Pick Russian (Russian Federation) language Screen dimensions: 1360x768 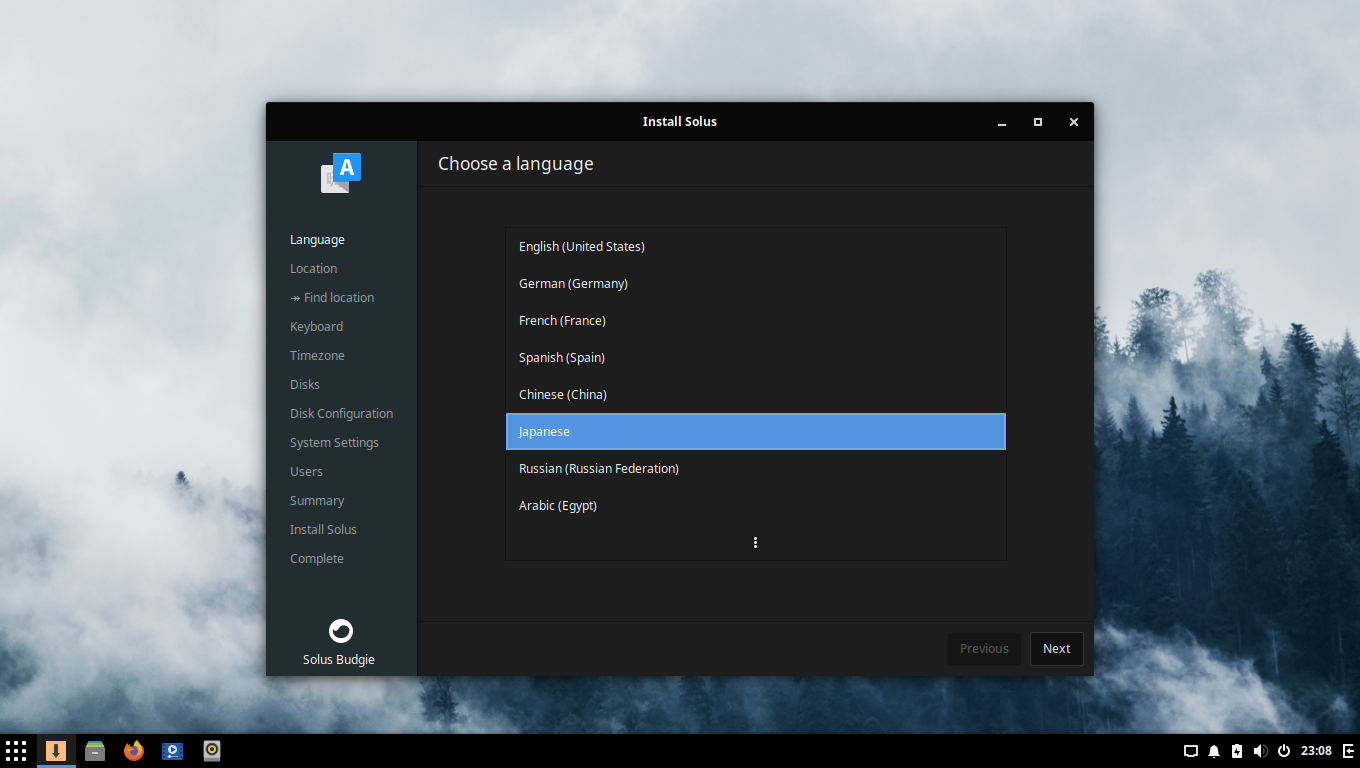[x=755, y=468]
